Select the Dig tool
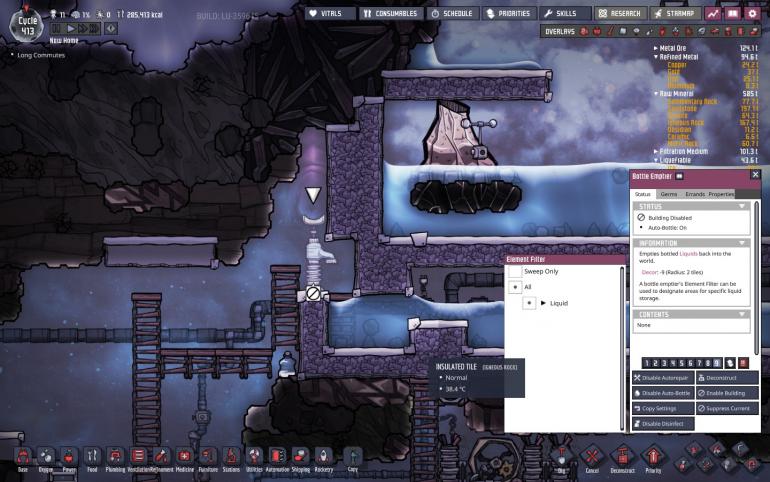The height and width of the screenshot is (482, 770). (561, 458)
